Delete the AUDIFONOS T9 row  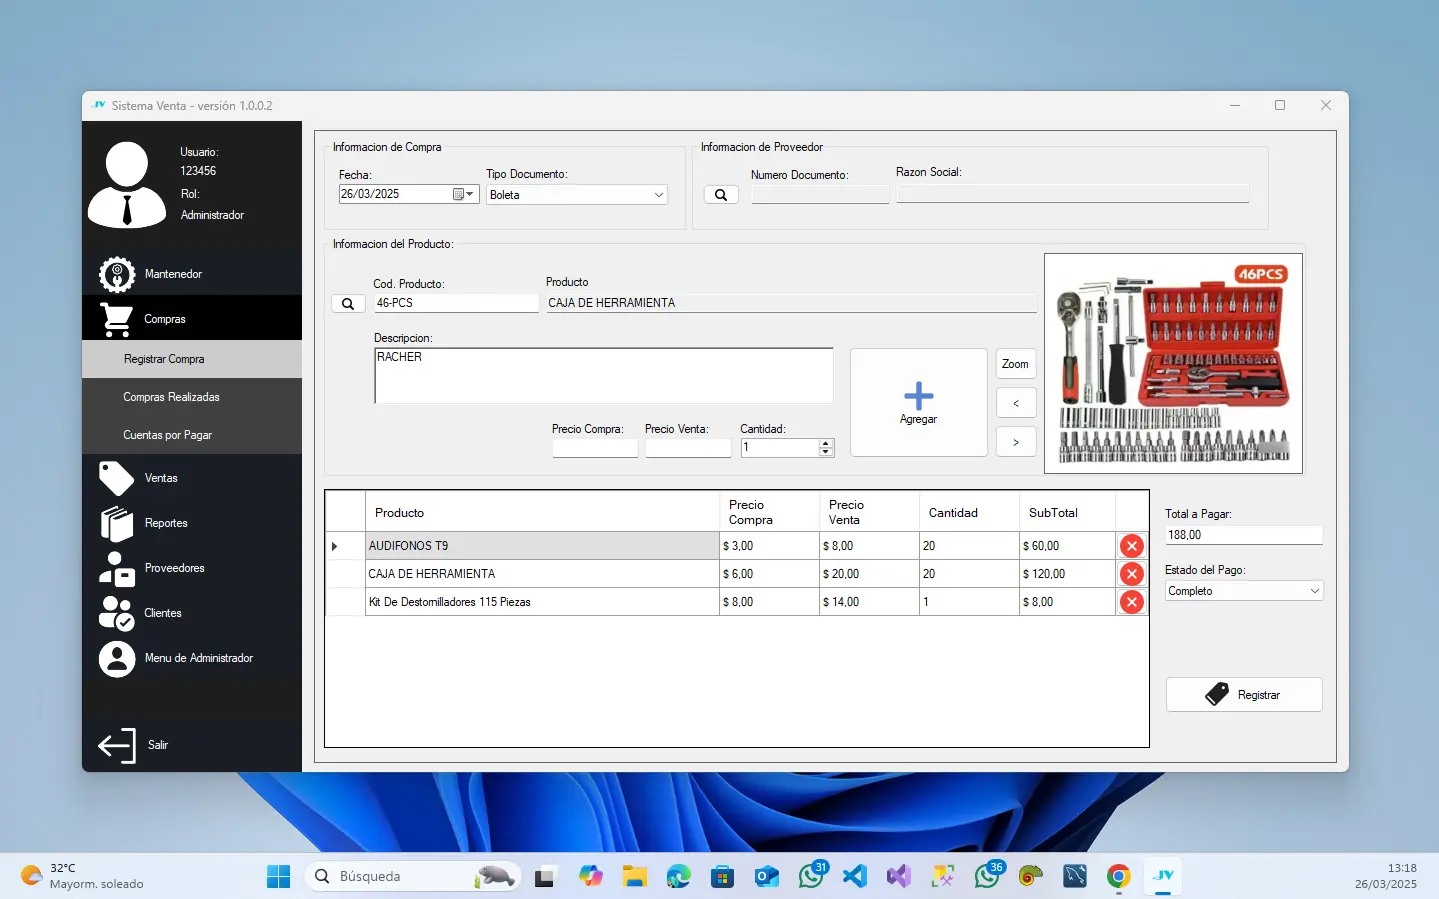[x=1131, y=546]
